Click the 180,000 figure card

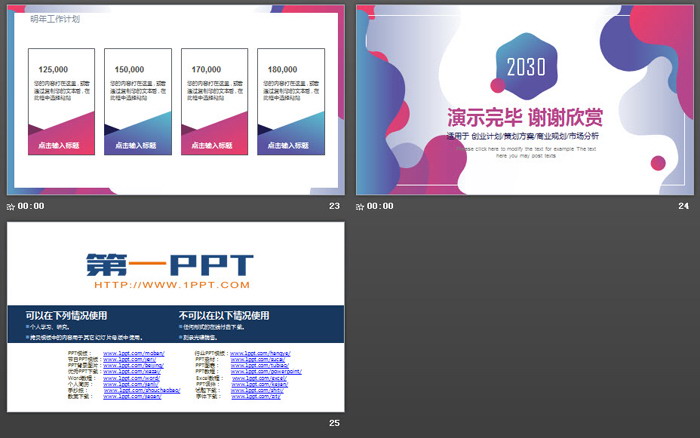click(291, 101)
